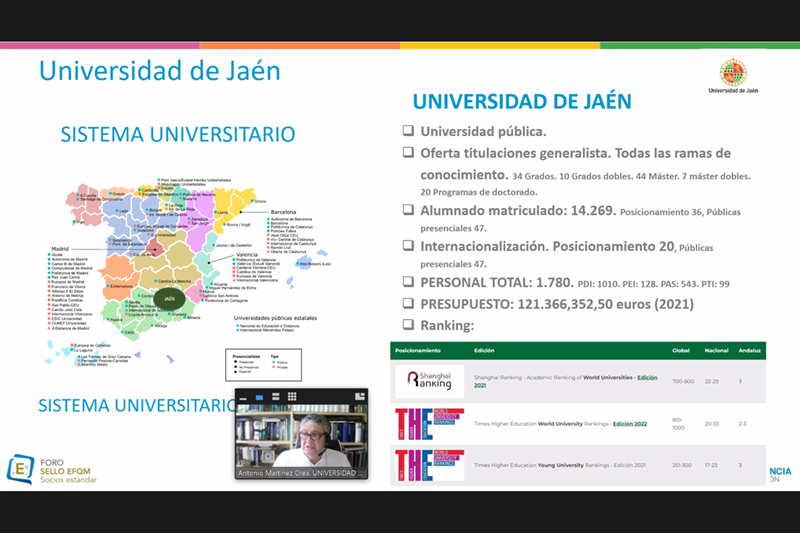Click the Posicionamiento column header

click(420, 350)
